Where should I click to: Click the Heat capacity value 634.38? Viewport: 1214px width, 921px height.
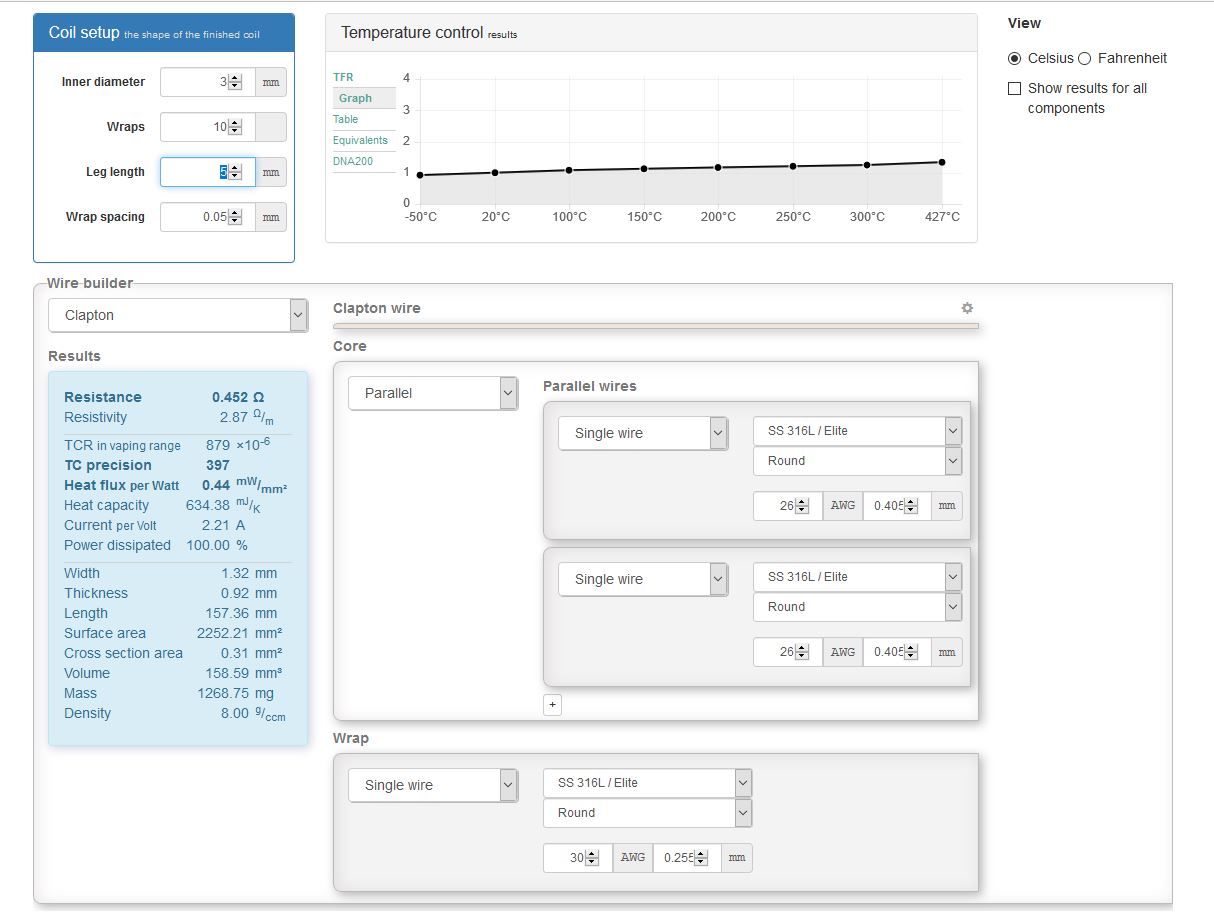[x=209, y=505]
